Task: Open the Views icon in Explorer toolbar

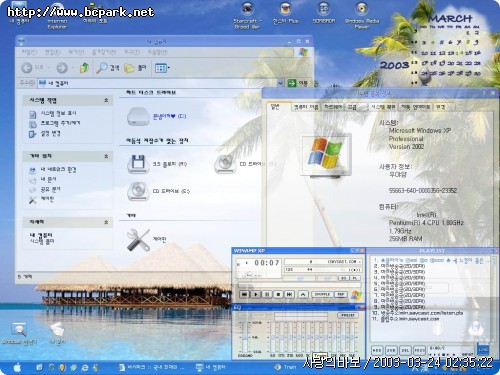Action: click(x=161, y=68)
